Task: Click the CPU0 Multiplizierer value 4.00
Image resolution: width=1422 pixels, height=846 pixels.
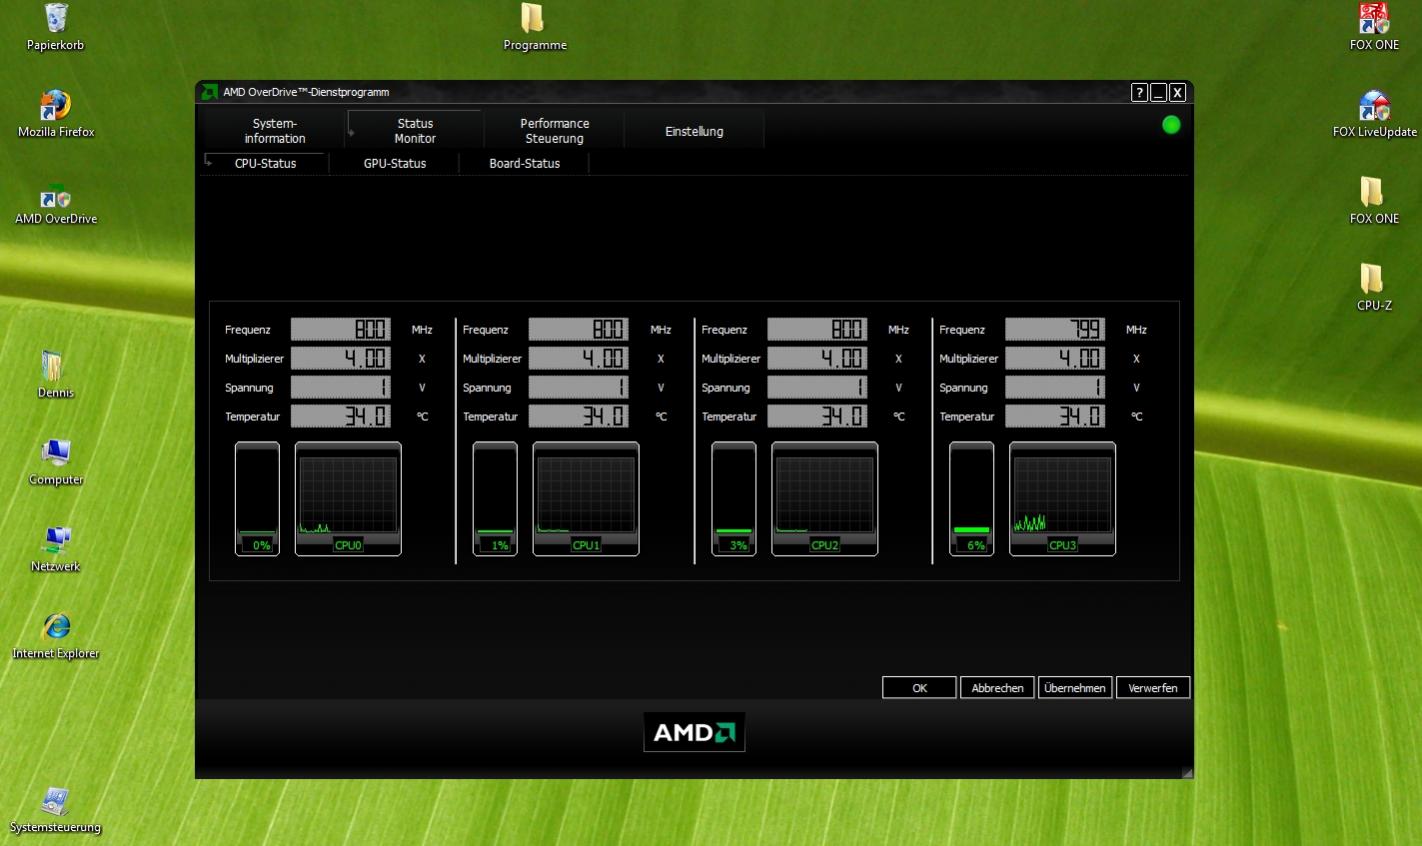Action: 341,358
